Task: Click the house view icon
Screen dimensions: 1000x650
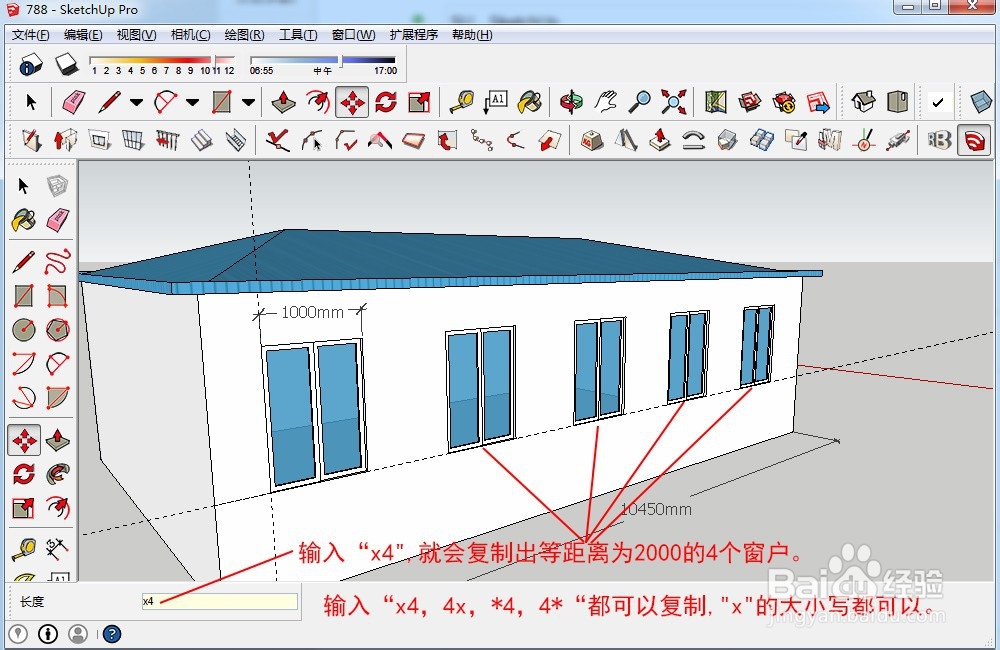Action: tap(863, 102)
